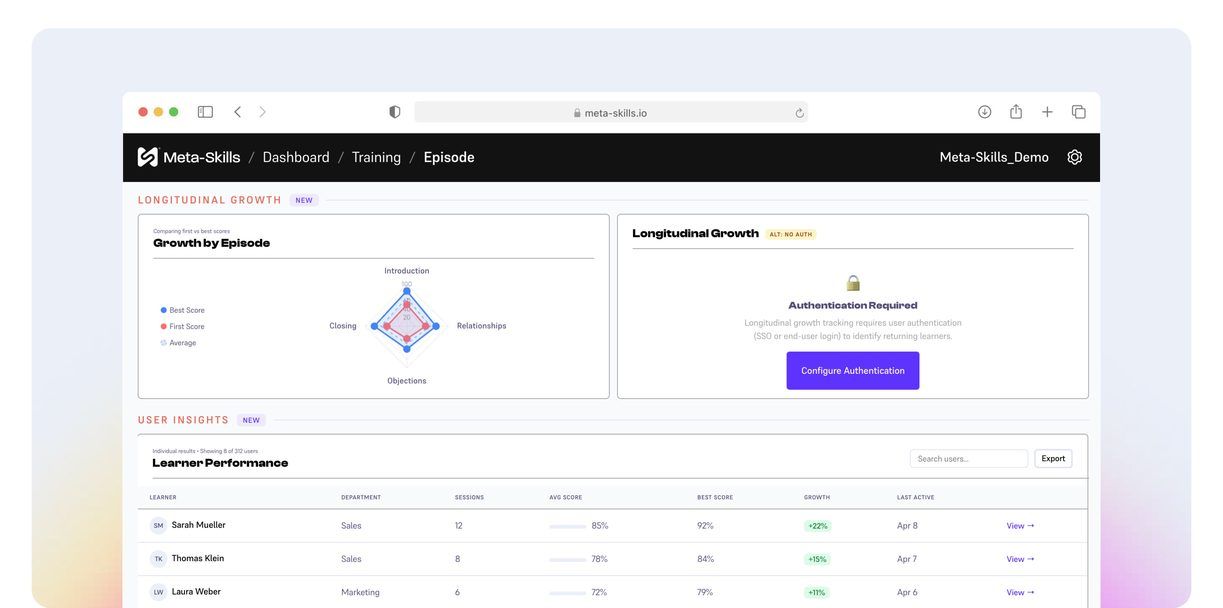1223x608 pixels.
Task: Click NEW badge next to User Insights heading
Action: pos(251,420)
